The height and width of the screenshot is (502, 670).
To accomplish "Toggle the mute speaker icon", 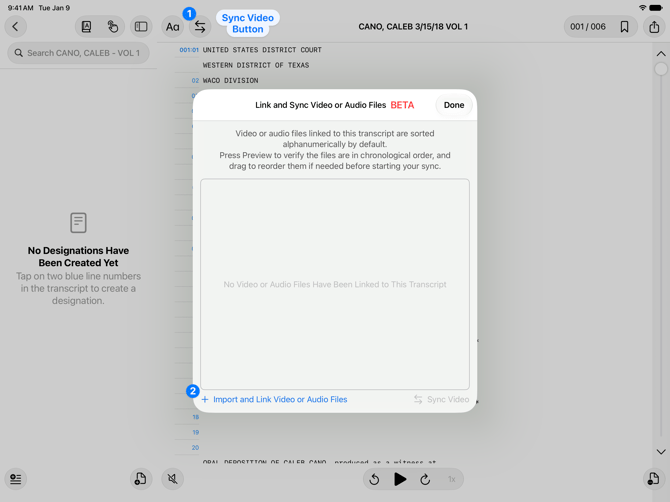I will point(173,479).
